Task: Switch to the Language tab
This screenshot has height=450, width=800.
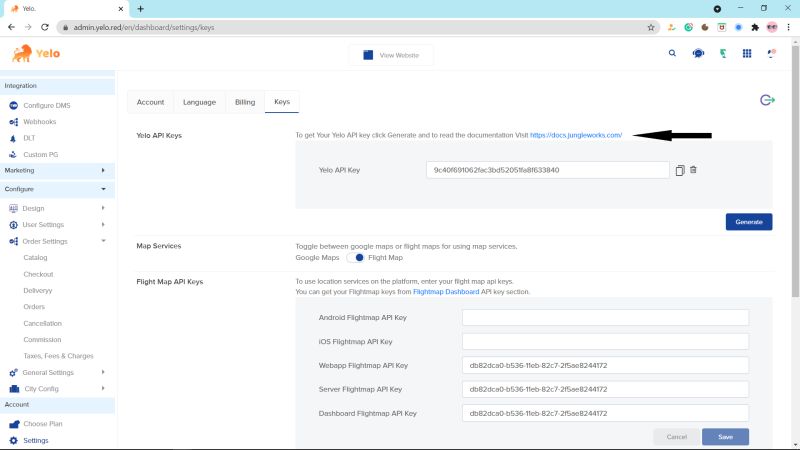Action: click(x=199, y=102)
